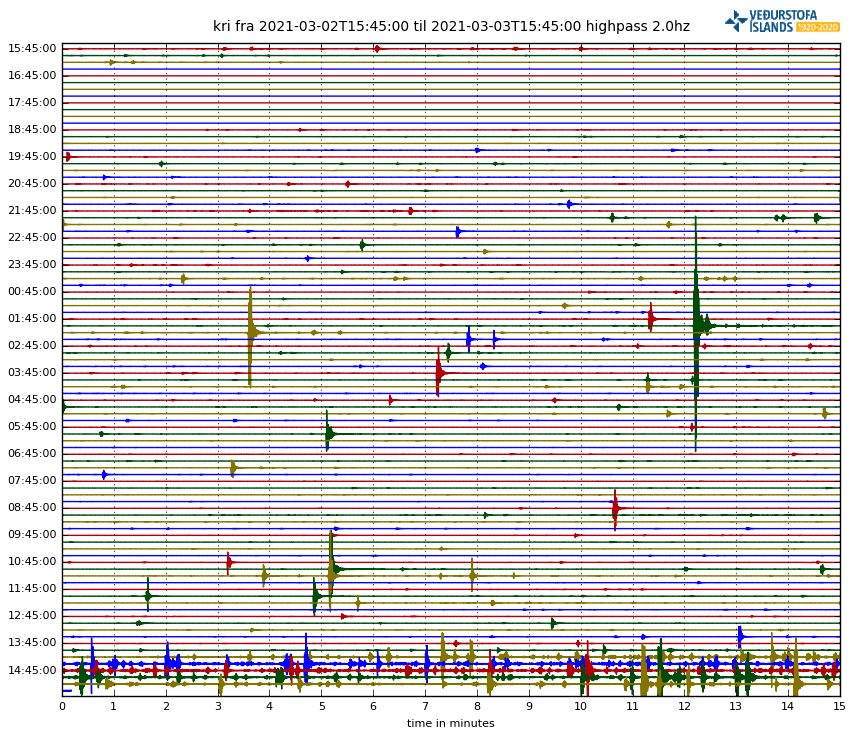Click the 'time in minutes' axis label
Screen dimensions: 860x750
[450, 723]
